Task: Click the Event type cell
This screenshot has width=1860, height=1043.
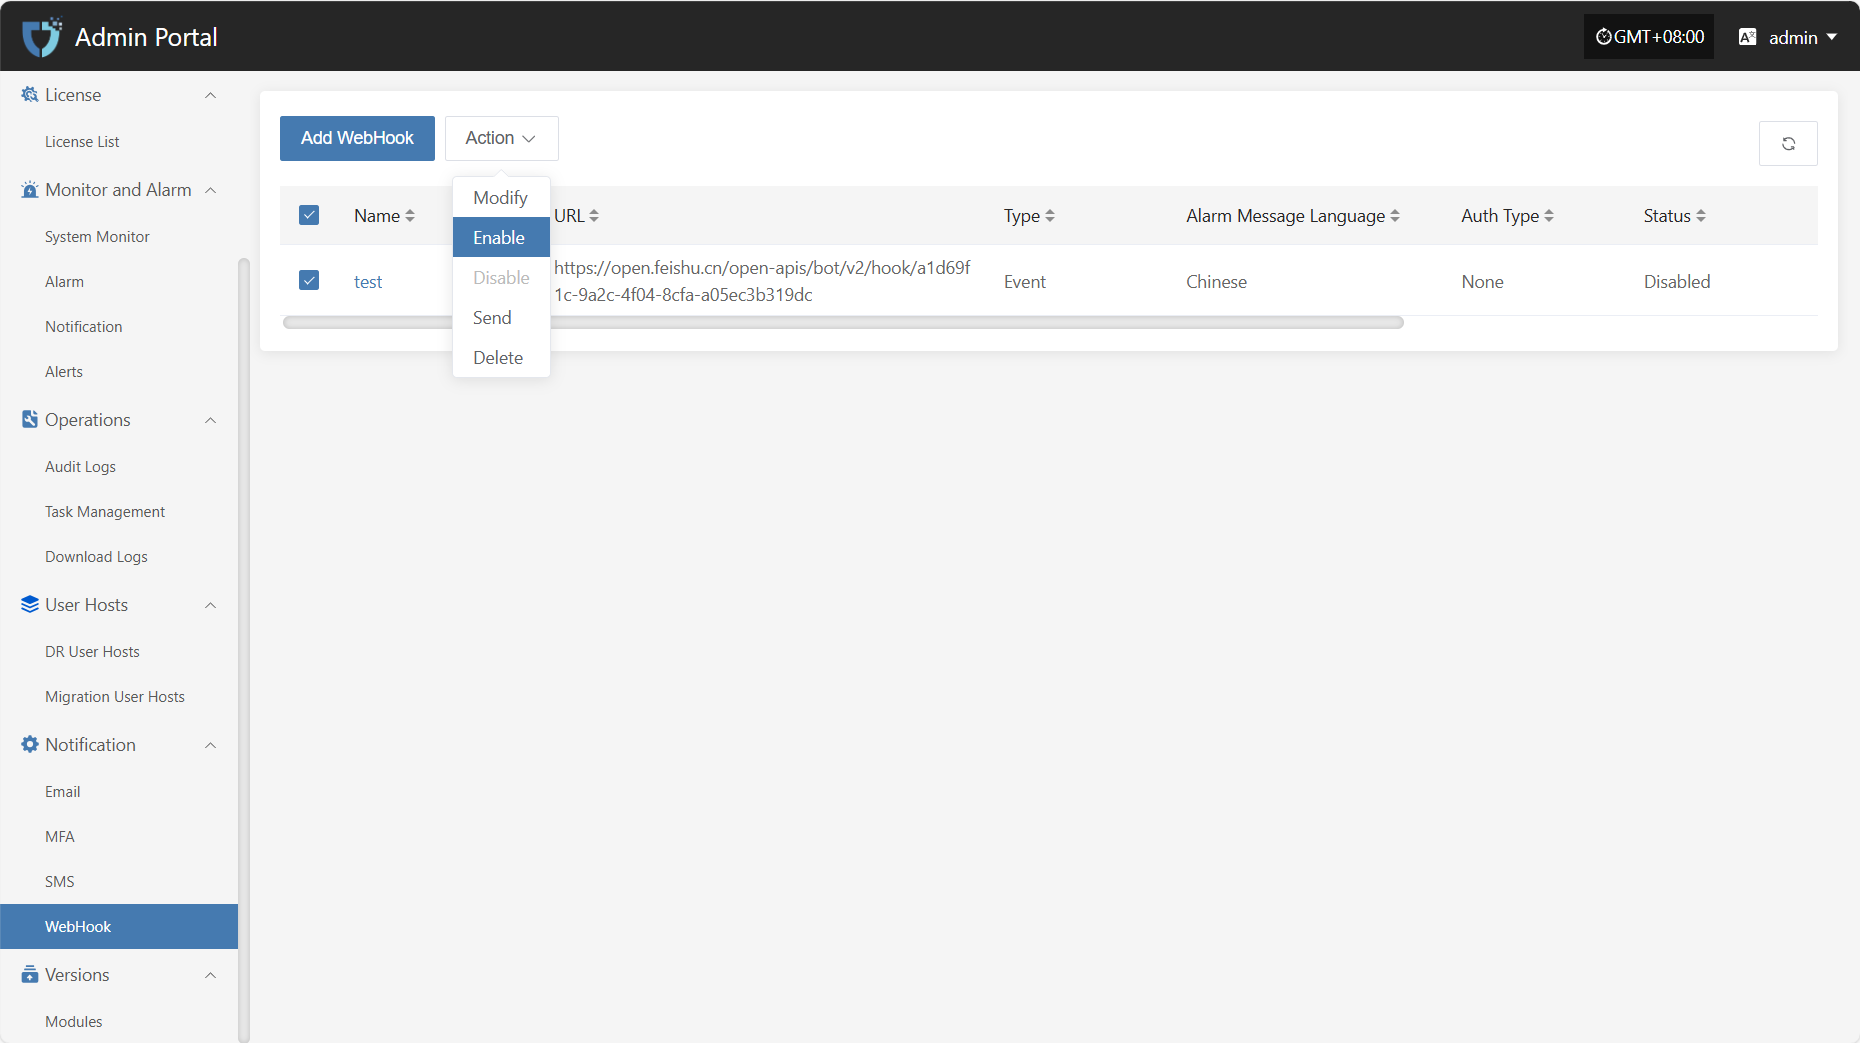Action: click(x=1025, y=282)
